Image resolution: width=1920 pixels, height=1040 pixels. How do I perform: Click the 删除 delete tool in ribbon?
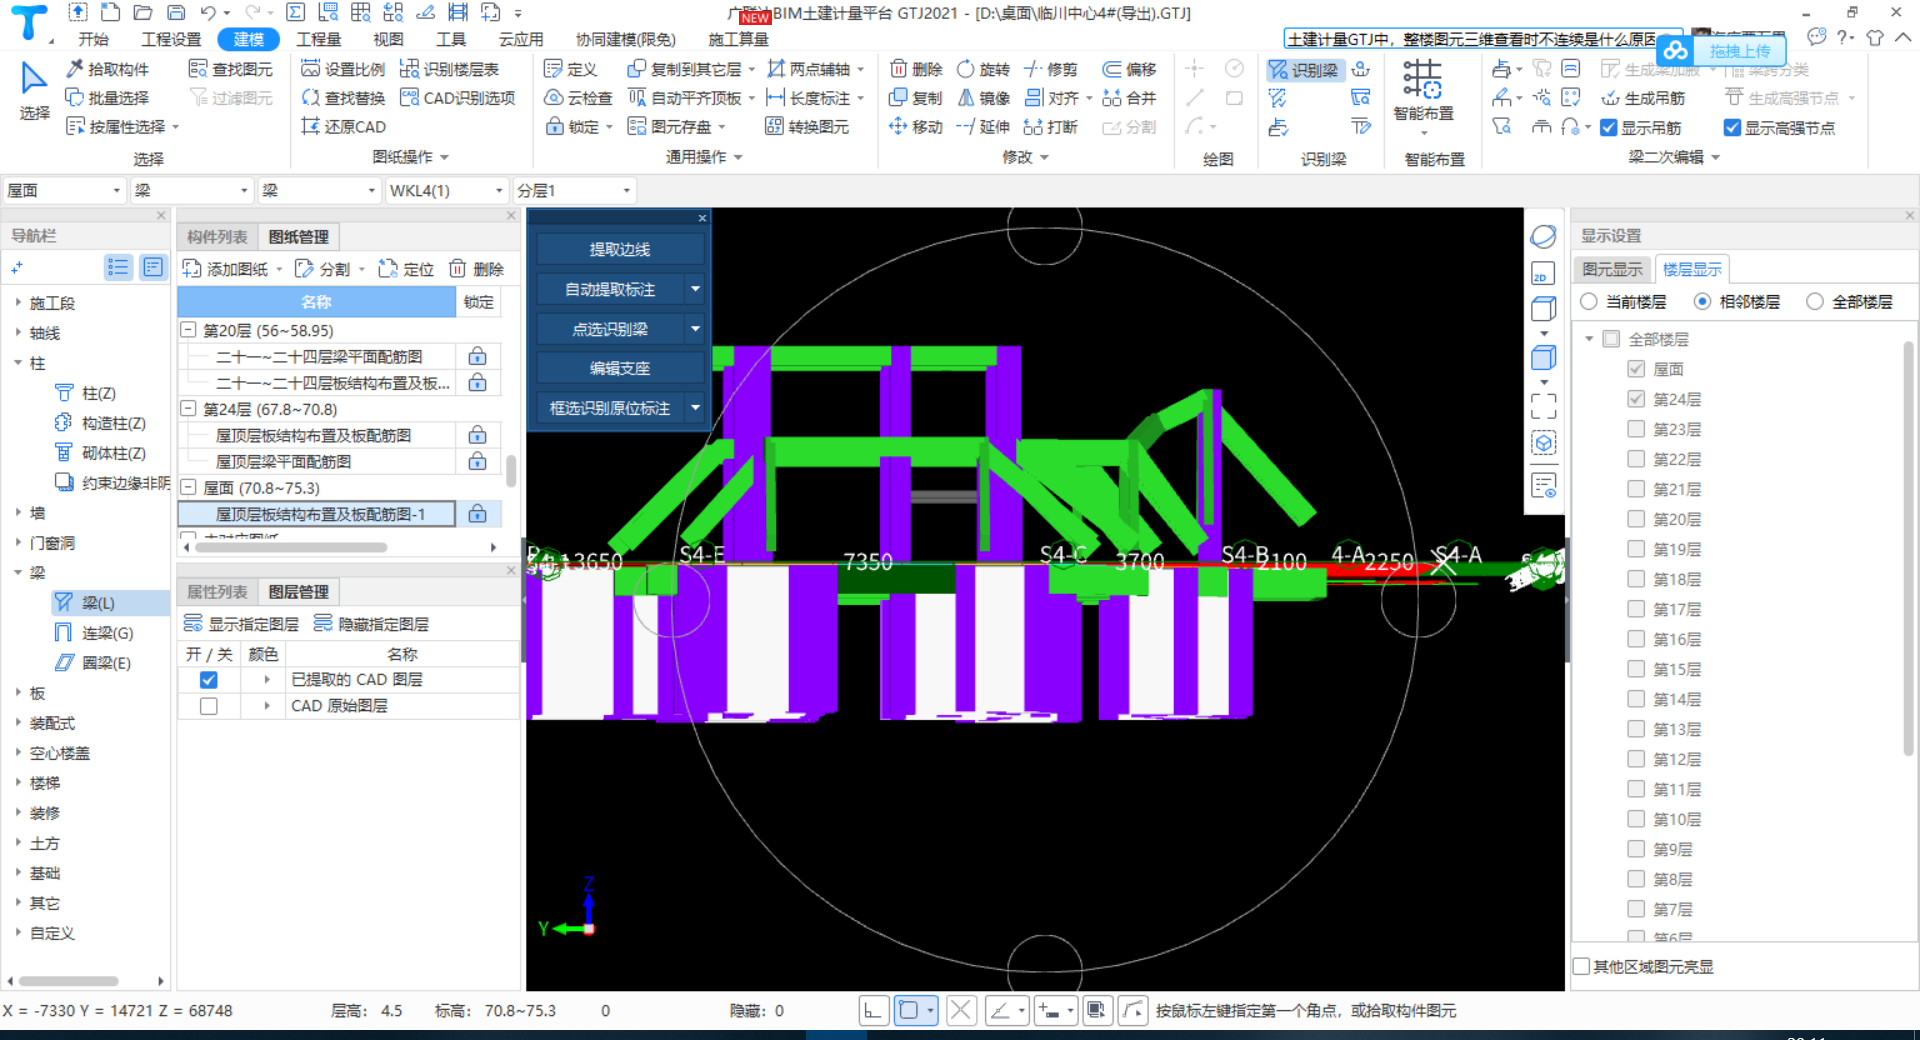916,69
